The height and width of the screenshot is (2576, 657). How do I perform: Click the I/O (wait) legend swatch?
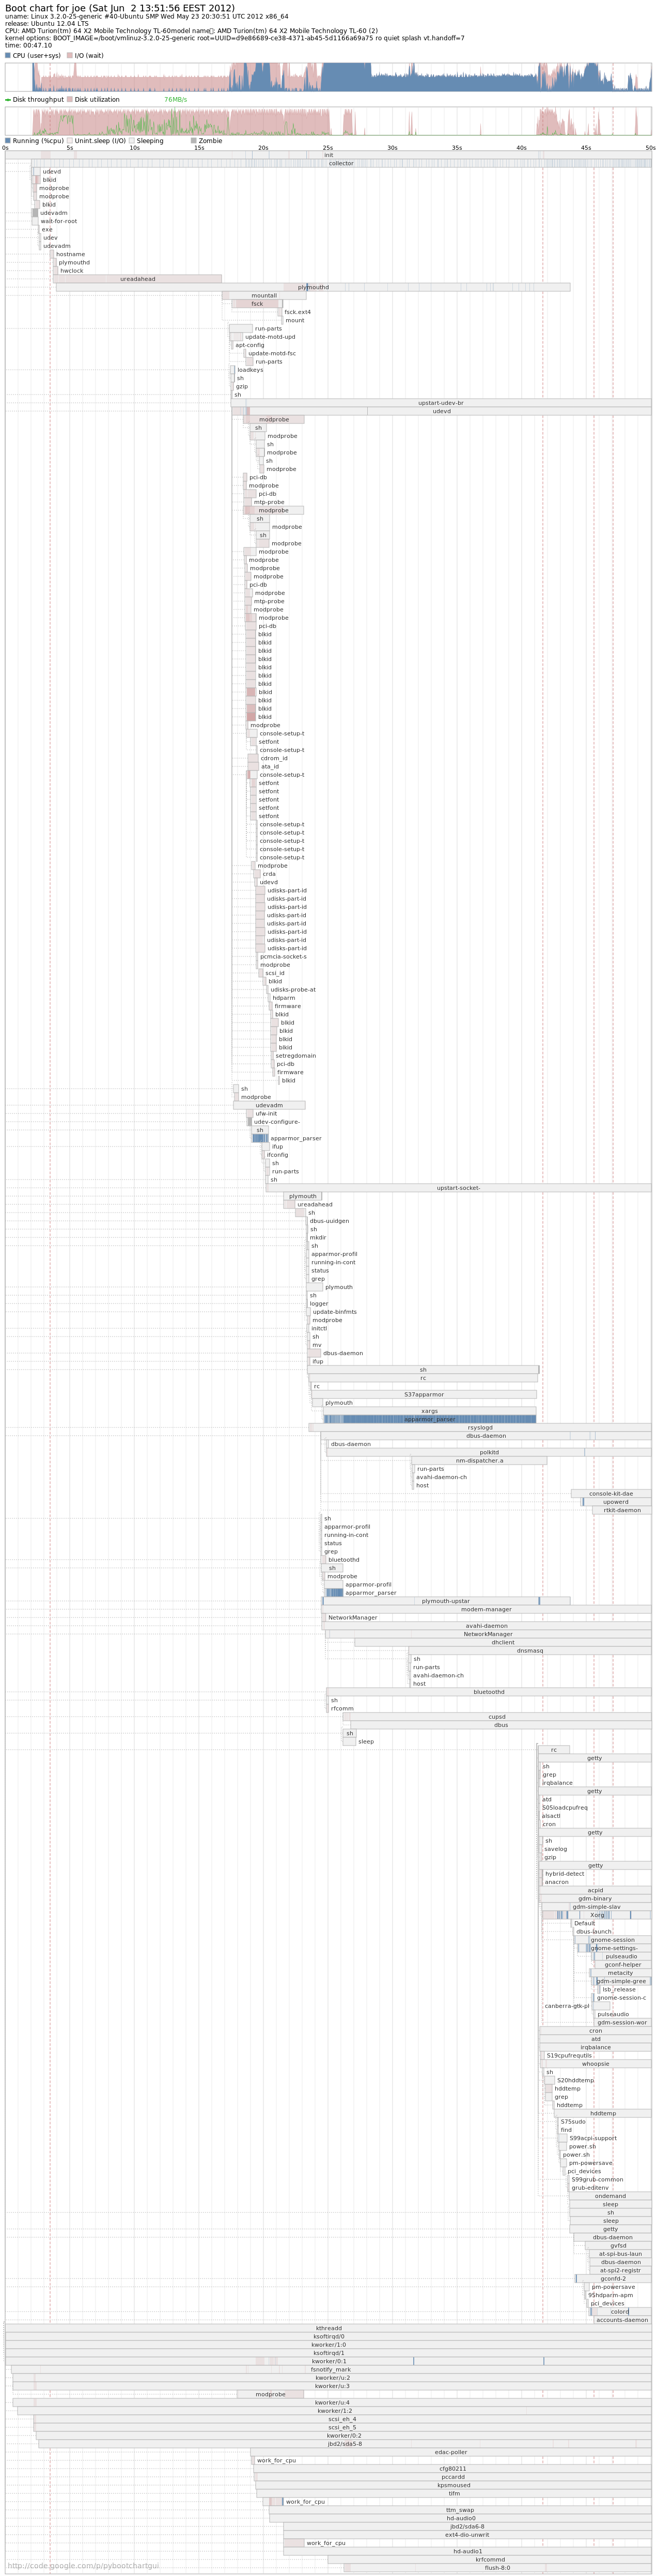70,56
